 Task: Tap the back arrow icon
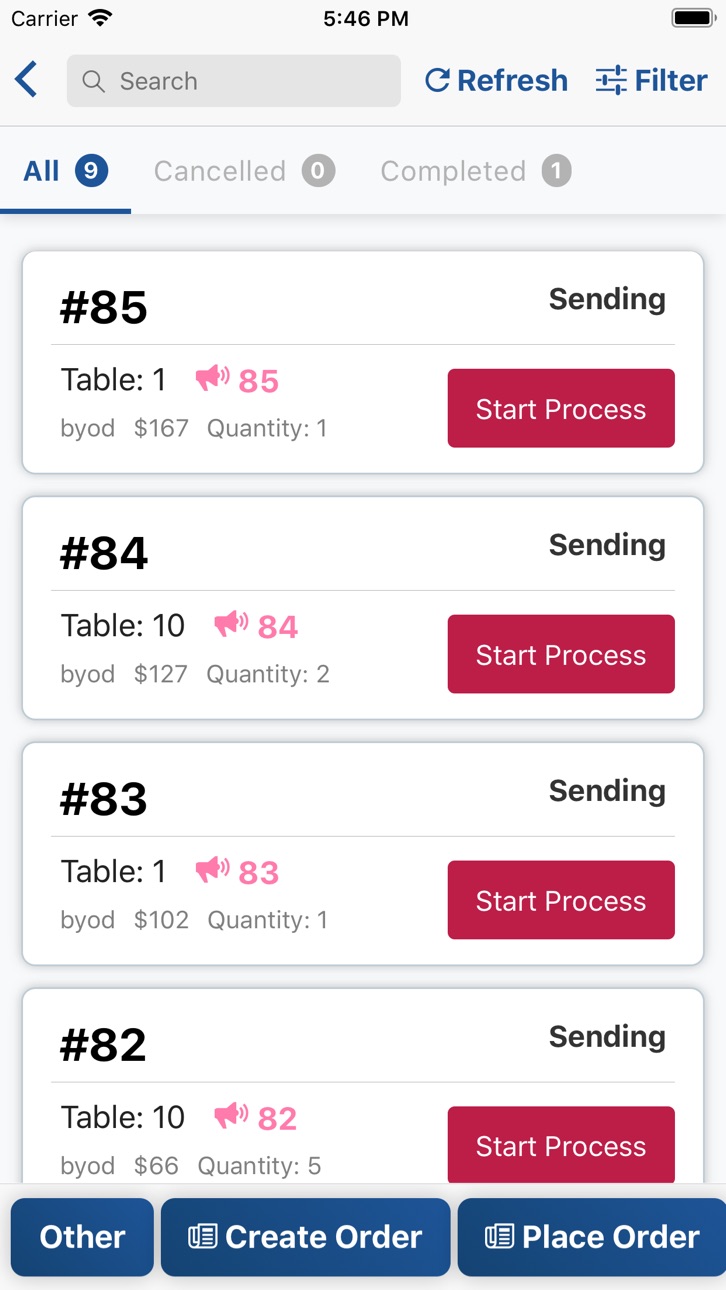[x=26, y=80]
